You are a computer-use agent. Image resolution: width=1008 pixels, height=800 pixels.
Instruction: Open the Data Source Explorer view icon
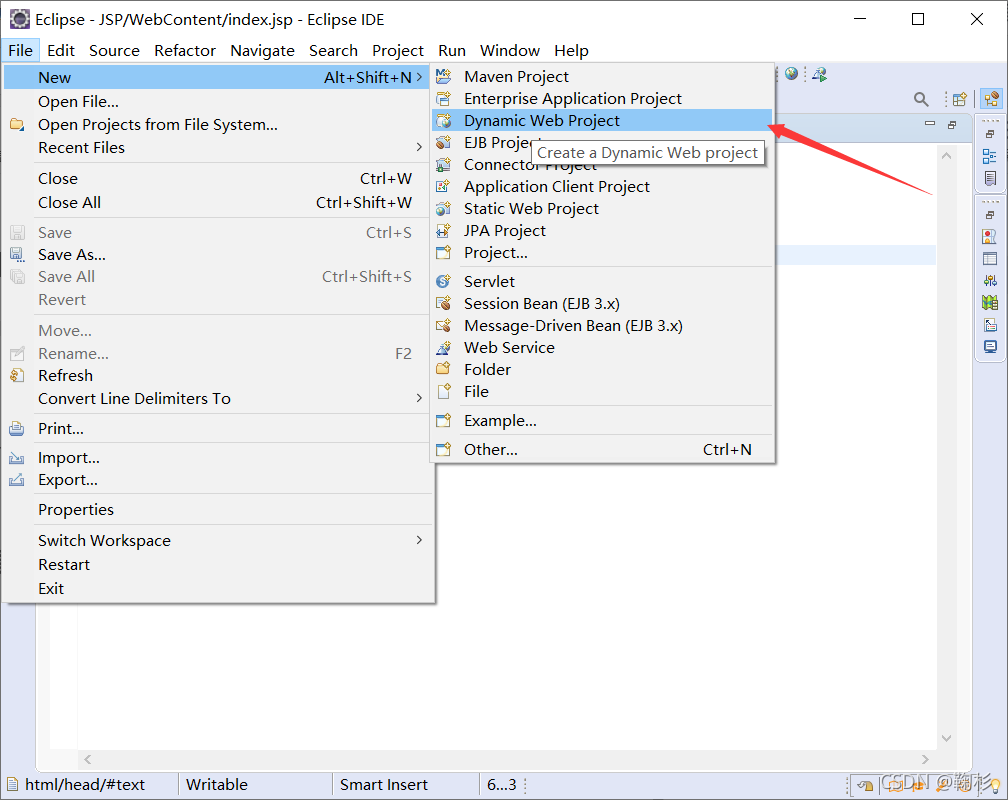990,302
